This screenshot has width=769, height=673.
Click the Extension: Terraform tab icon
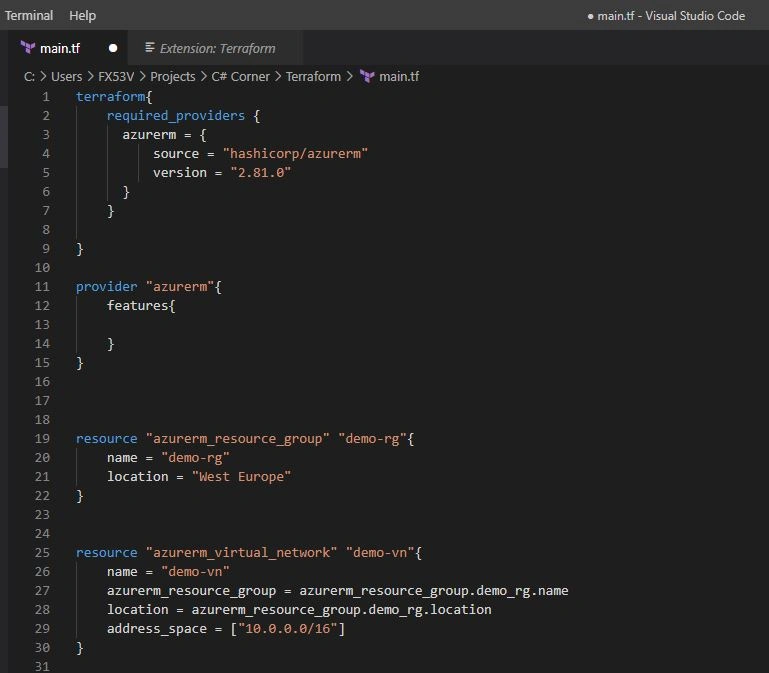coord(150,48)
